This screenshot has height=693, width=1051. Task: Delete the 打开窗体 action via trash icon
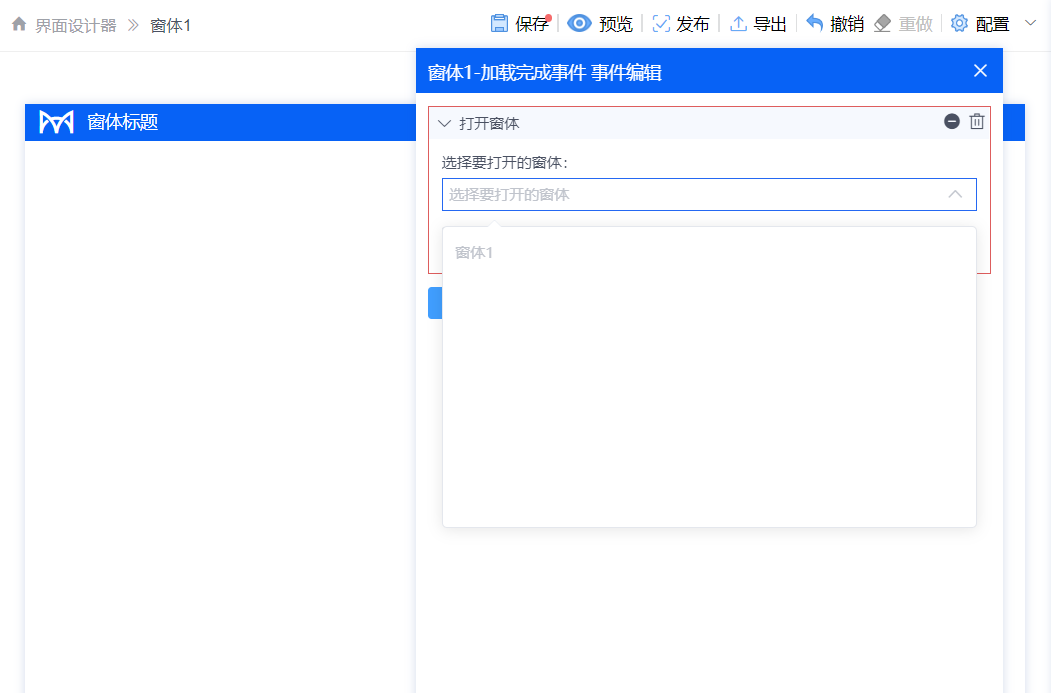(x=977, y=121)
